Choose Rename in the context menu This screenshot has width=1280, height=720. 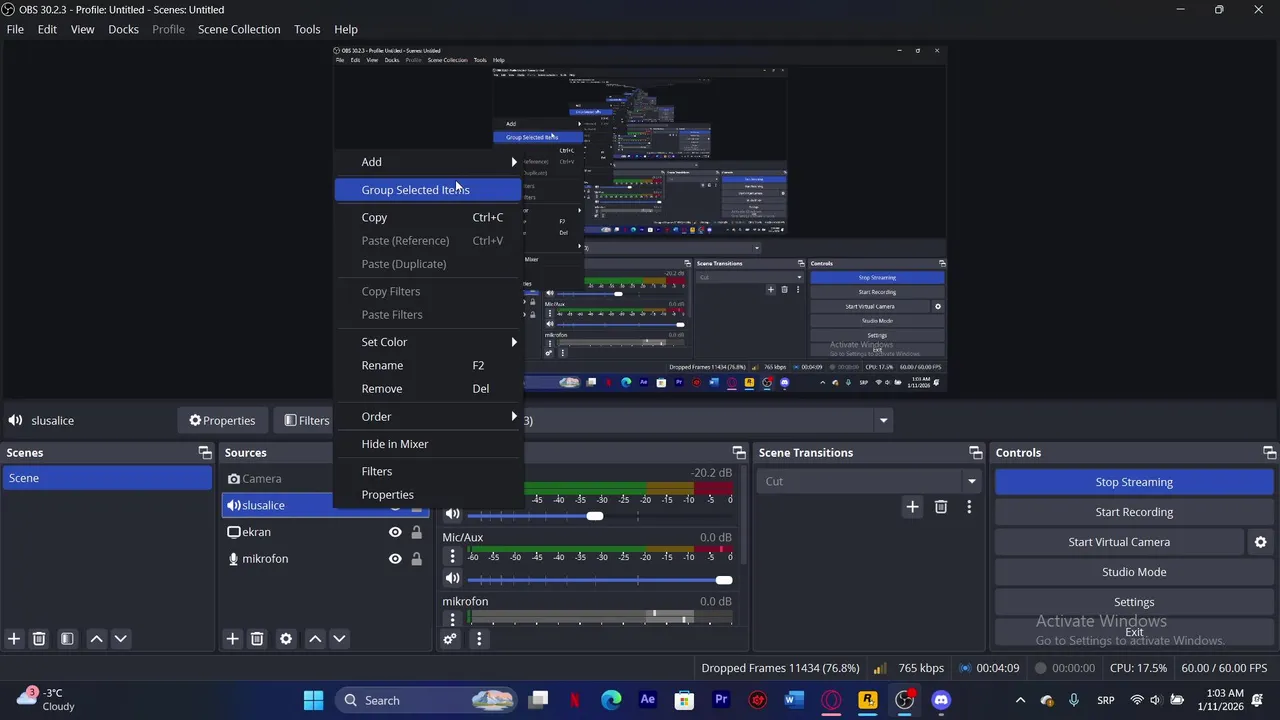[x=428, y=366]
